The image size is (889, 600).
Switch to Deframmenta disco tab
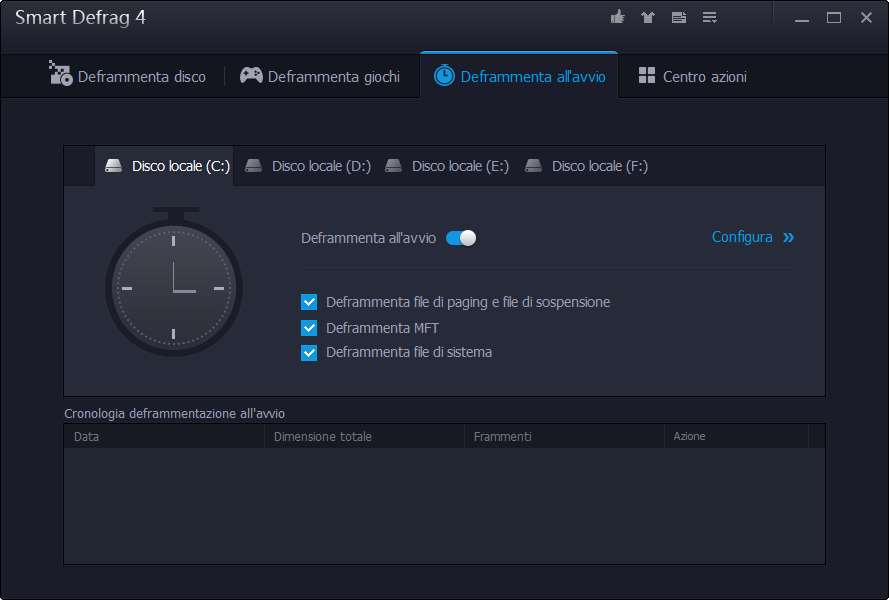128,76
